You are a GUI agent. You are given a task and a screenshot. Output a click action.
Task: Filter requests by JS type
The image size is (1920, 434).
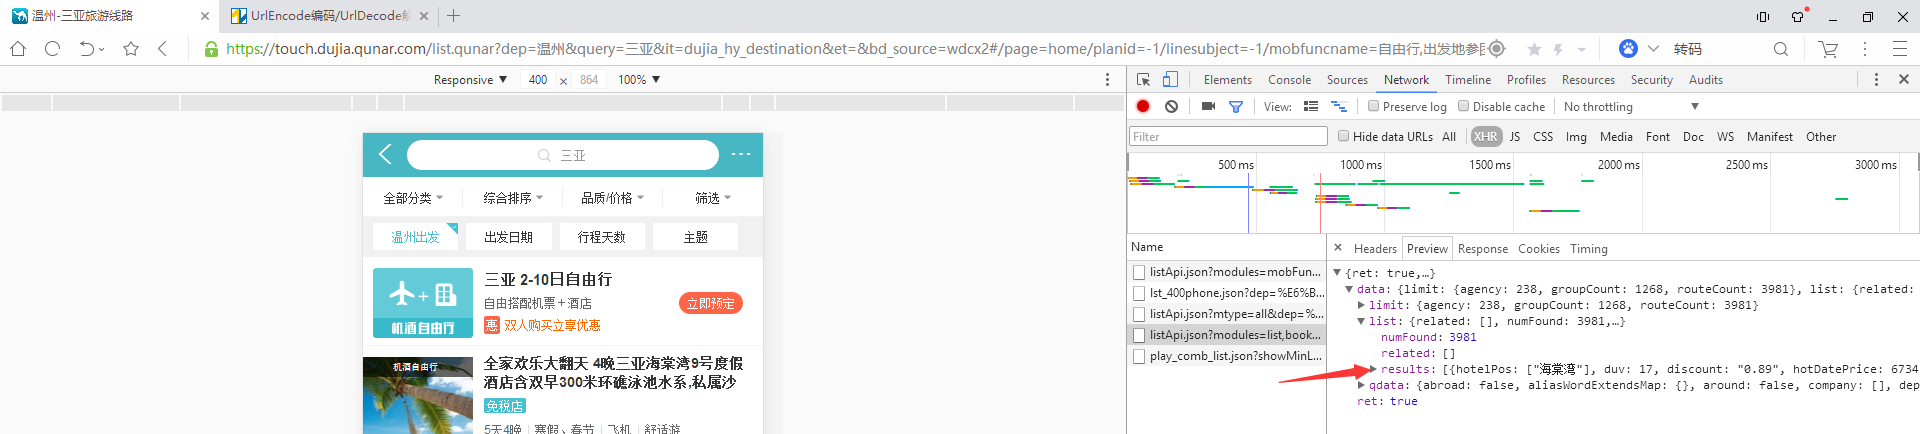[1515, 137]
